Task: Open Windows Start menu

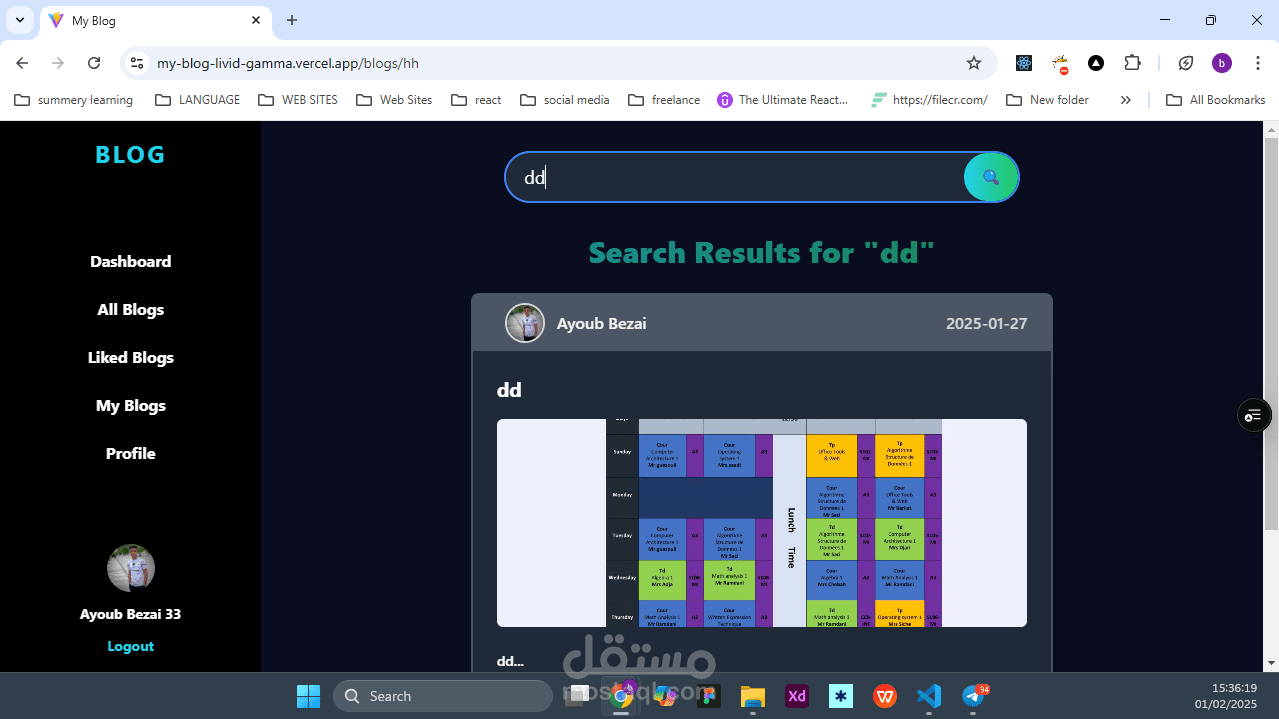Action: 308,696
